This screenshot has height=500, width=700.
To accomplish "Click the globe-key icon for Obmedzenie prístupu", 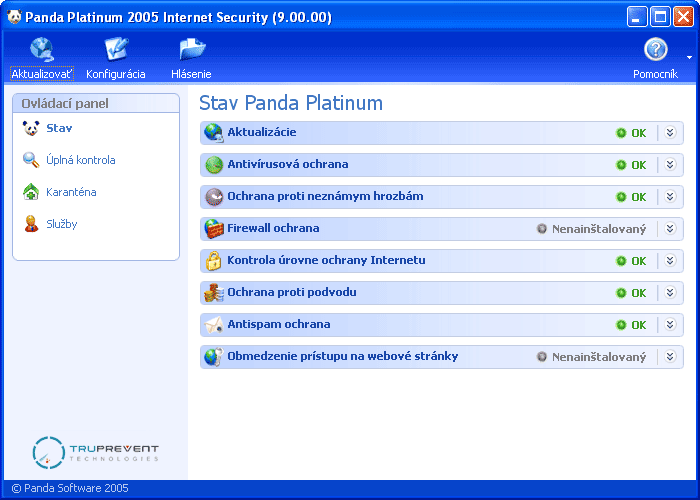I will click(214, 357).
